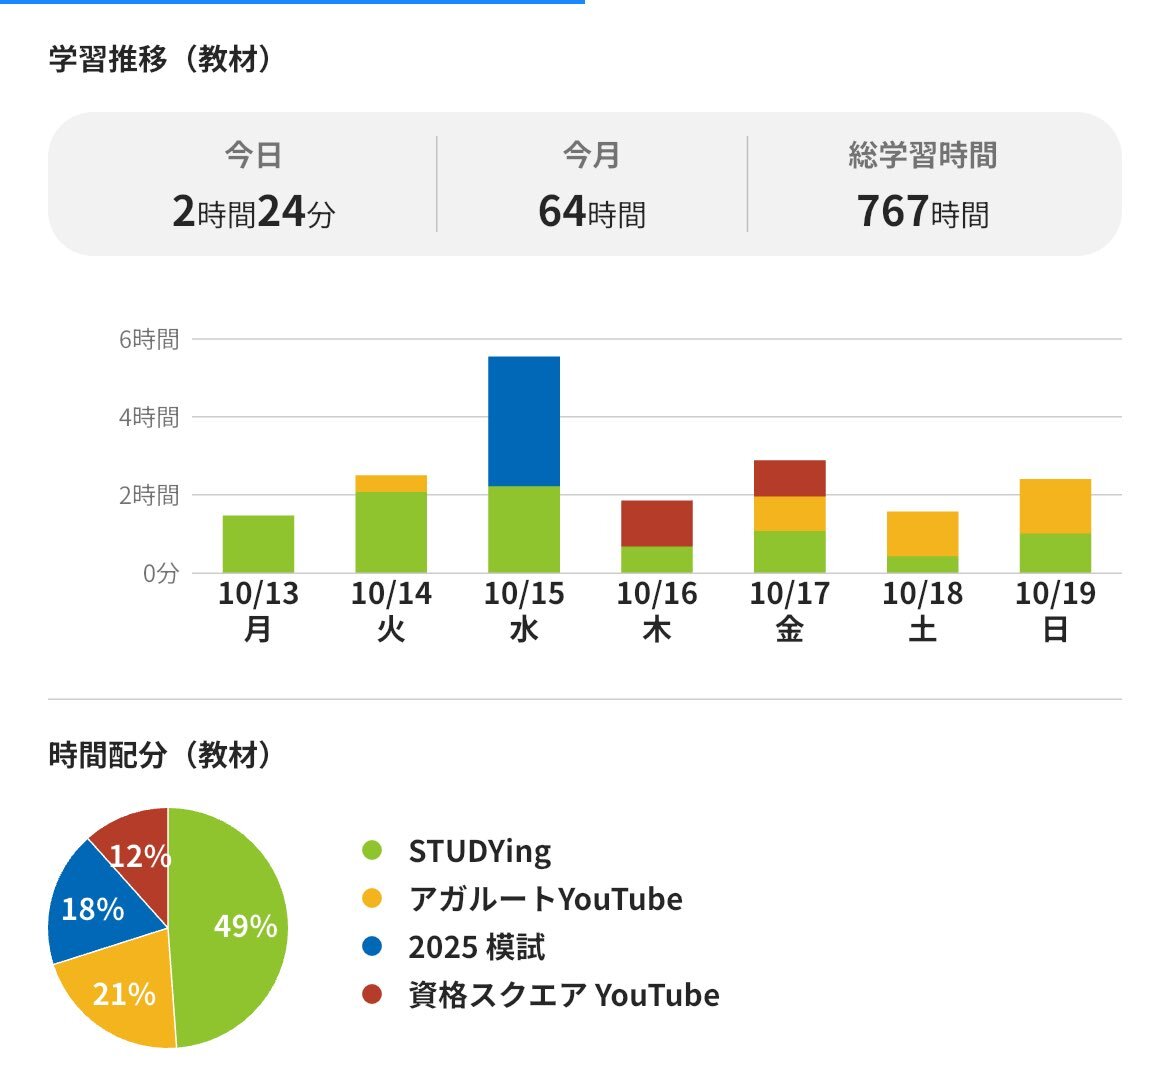Click the 10/13 月 axis label
Viewport: 1167px width, 1080px height.
[258, 610]
